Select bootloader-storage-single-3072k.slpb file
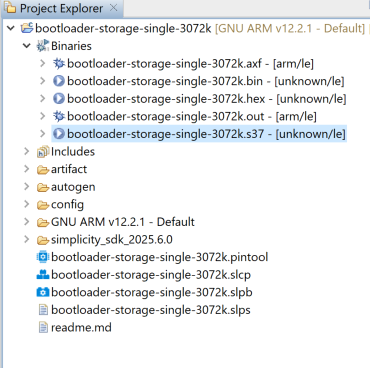This screenshot has height=368, width=370. point(152,293)
